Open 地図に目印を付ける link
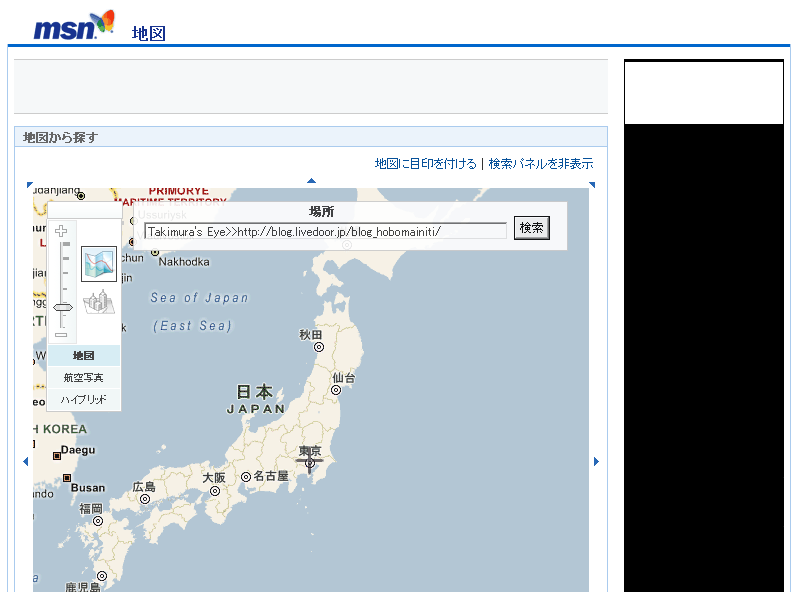The image size is (793, 592). tap(425, 164)
